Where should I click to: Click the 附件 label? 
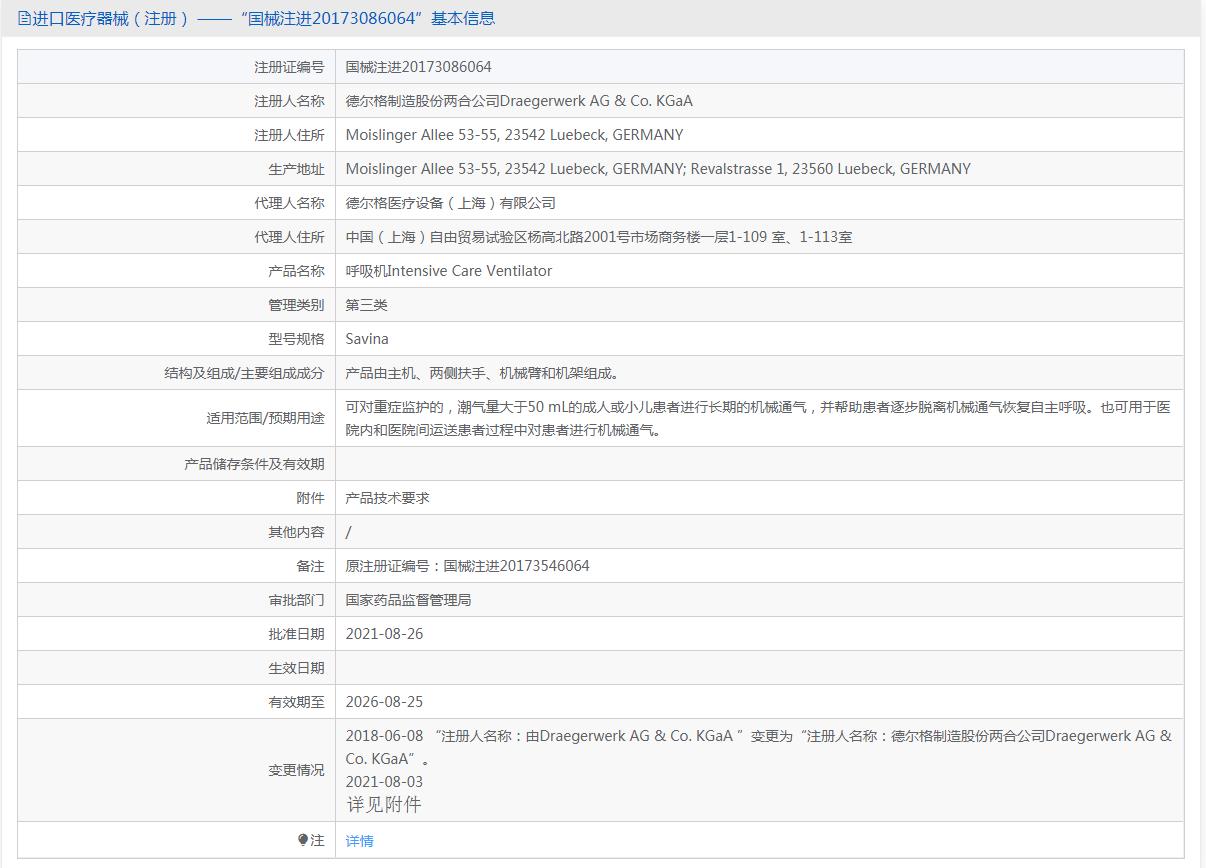point(310,498)
